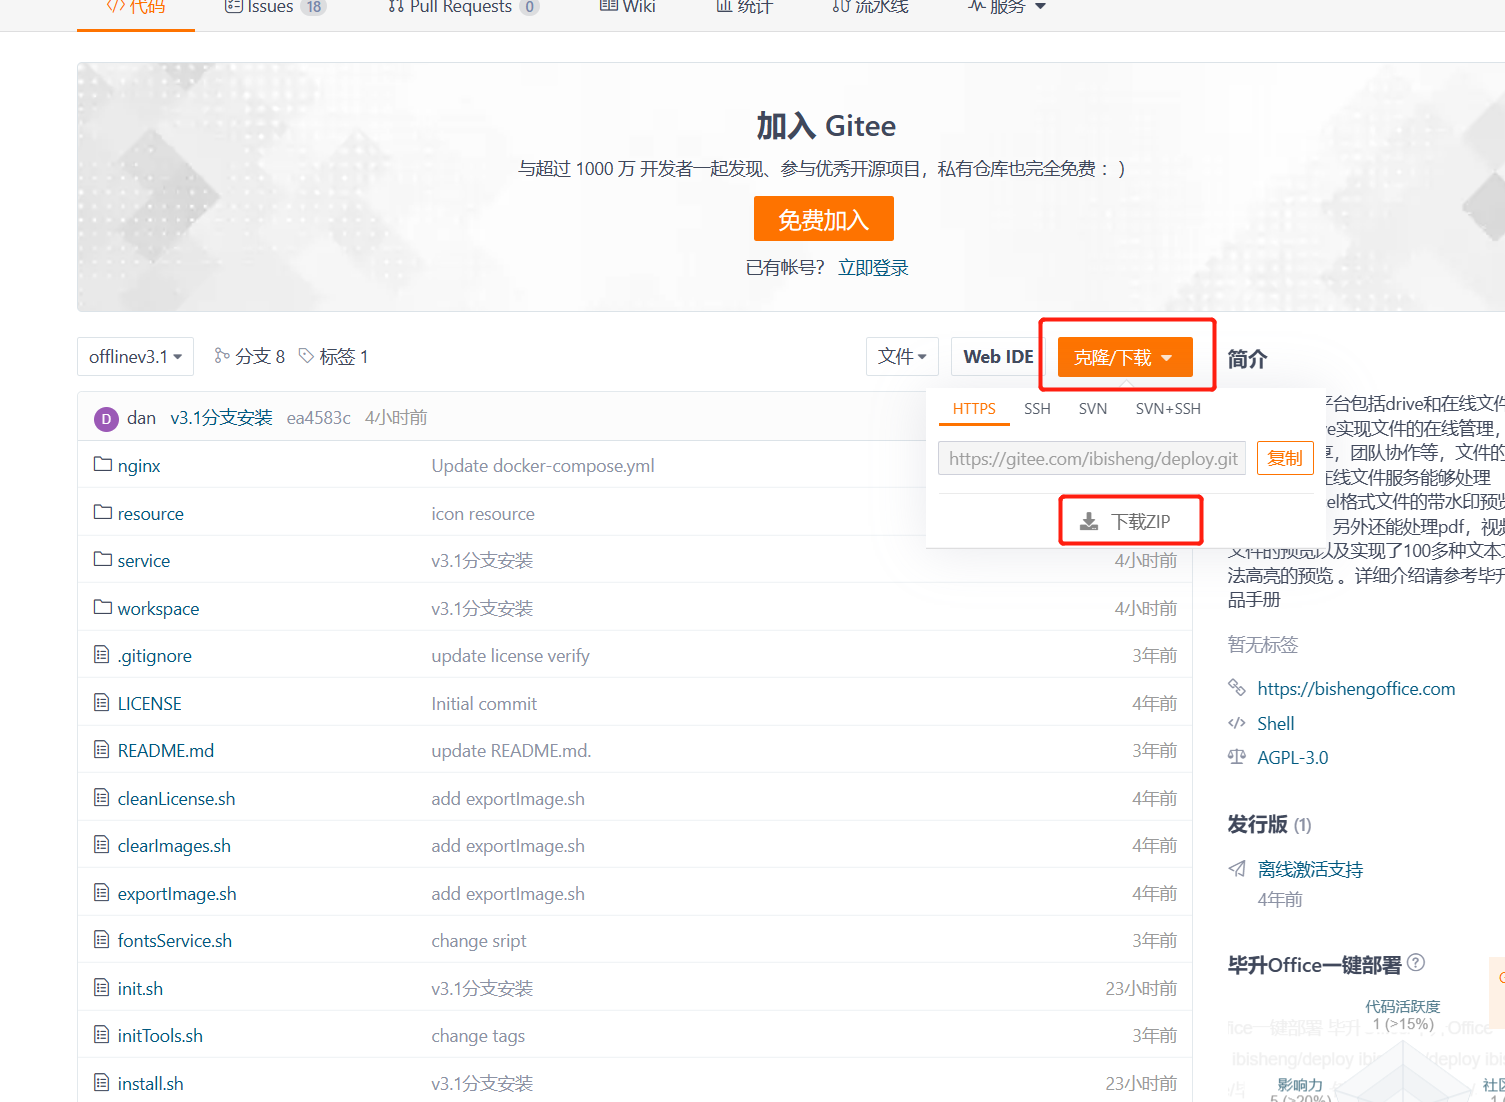1505x1102 pixels.
Task: Click the workspace folder icon
Action: [x=102, y=608]
